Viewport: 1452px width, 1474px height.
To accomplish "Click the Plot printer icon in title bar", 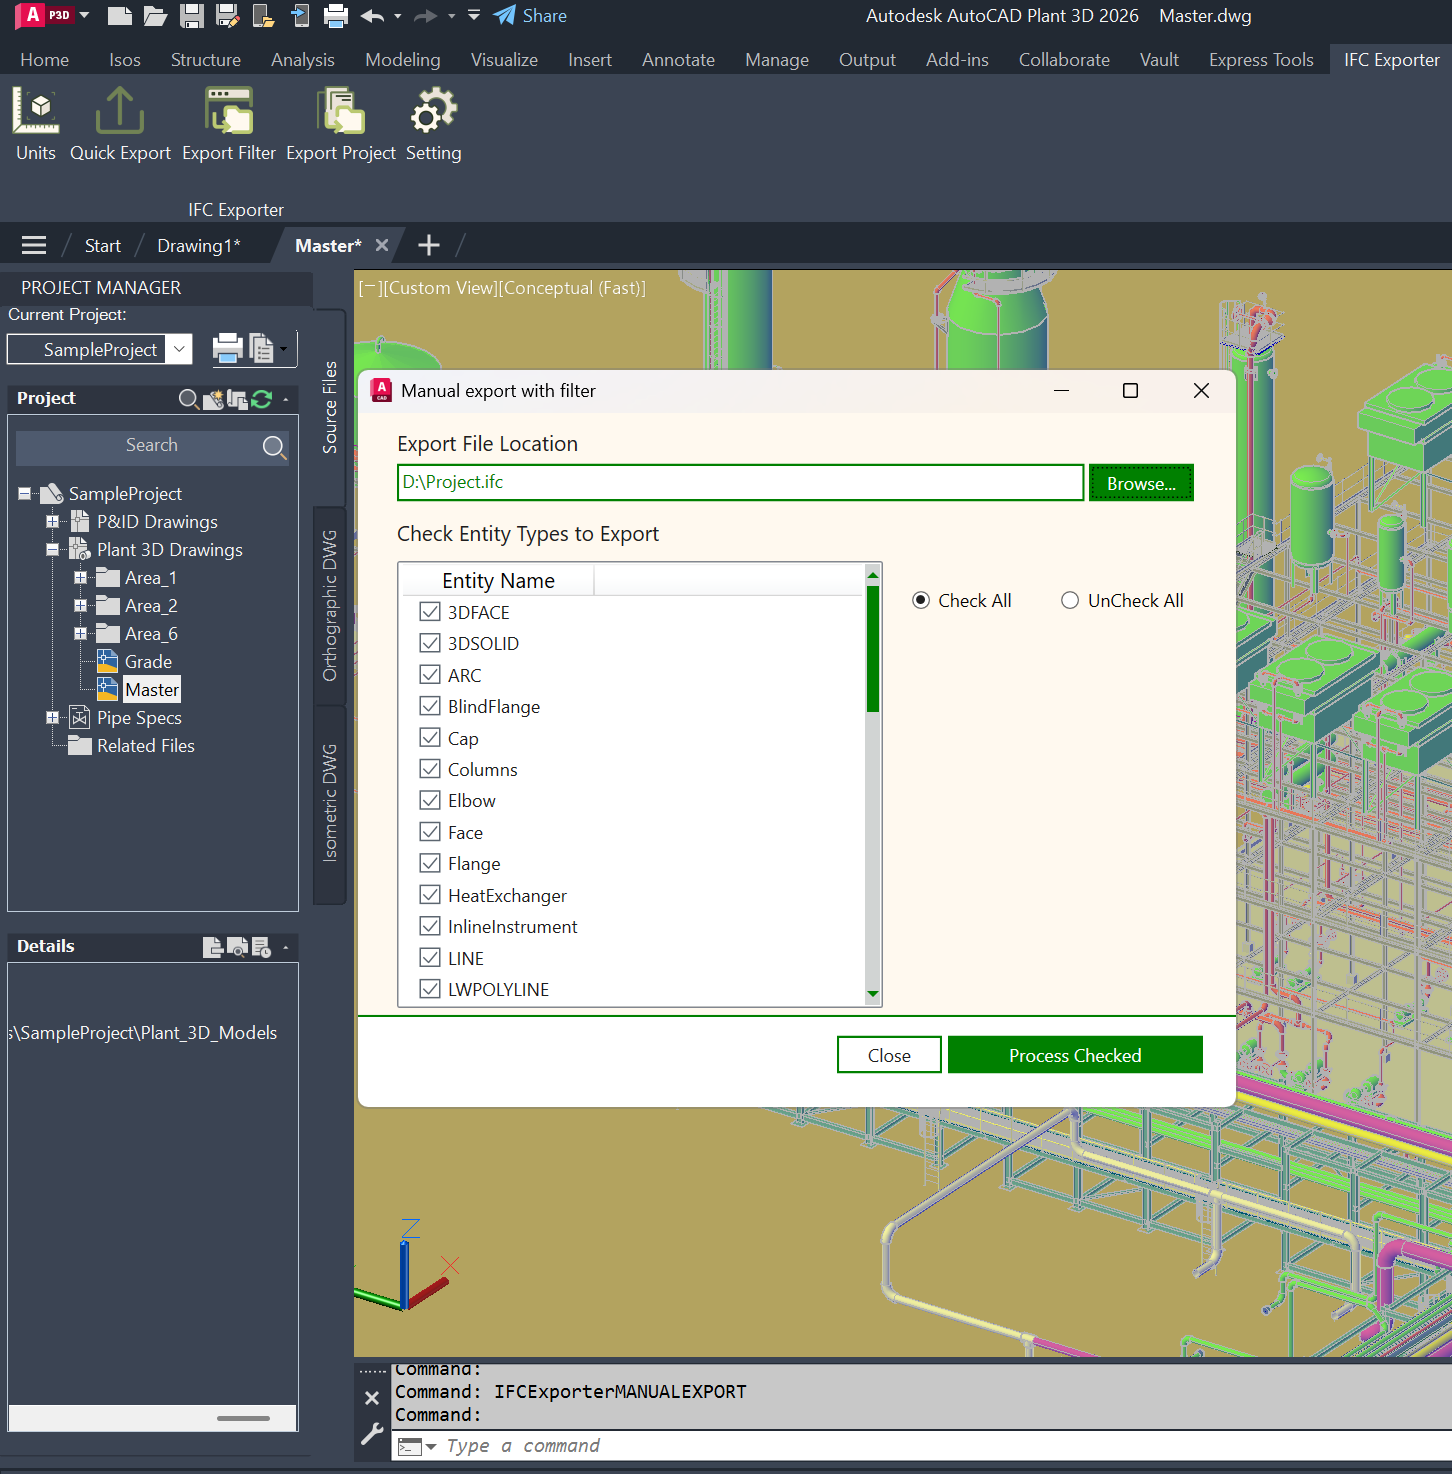I will (x=336, y=16).
